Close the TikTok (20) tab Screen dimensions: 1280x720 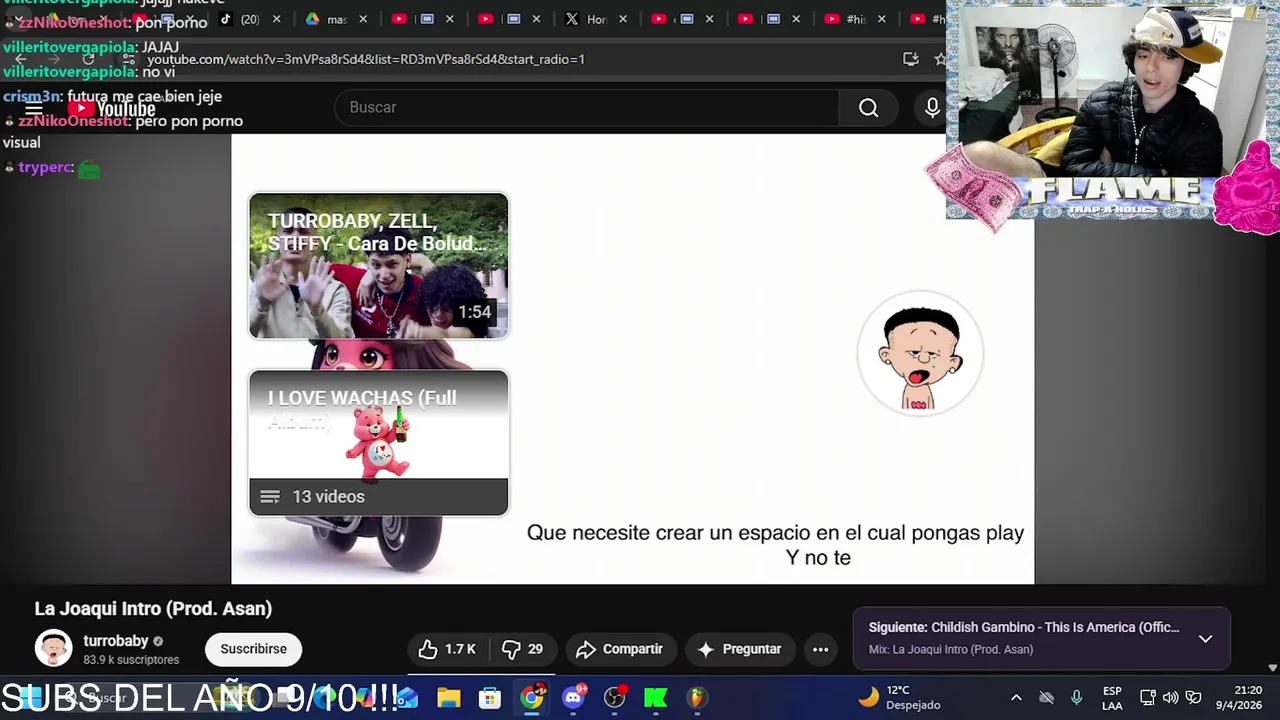point(276,19)
